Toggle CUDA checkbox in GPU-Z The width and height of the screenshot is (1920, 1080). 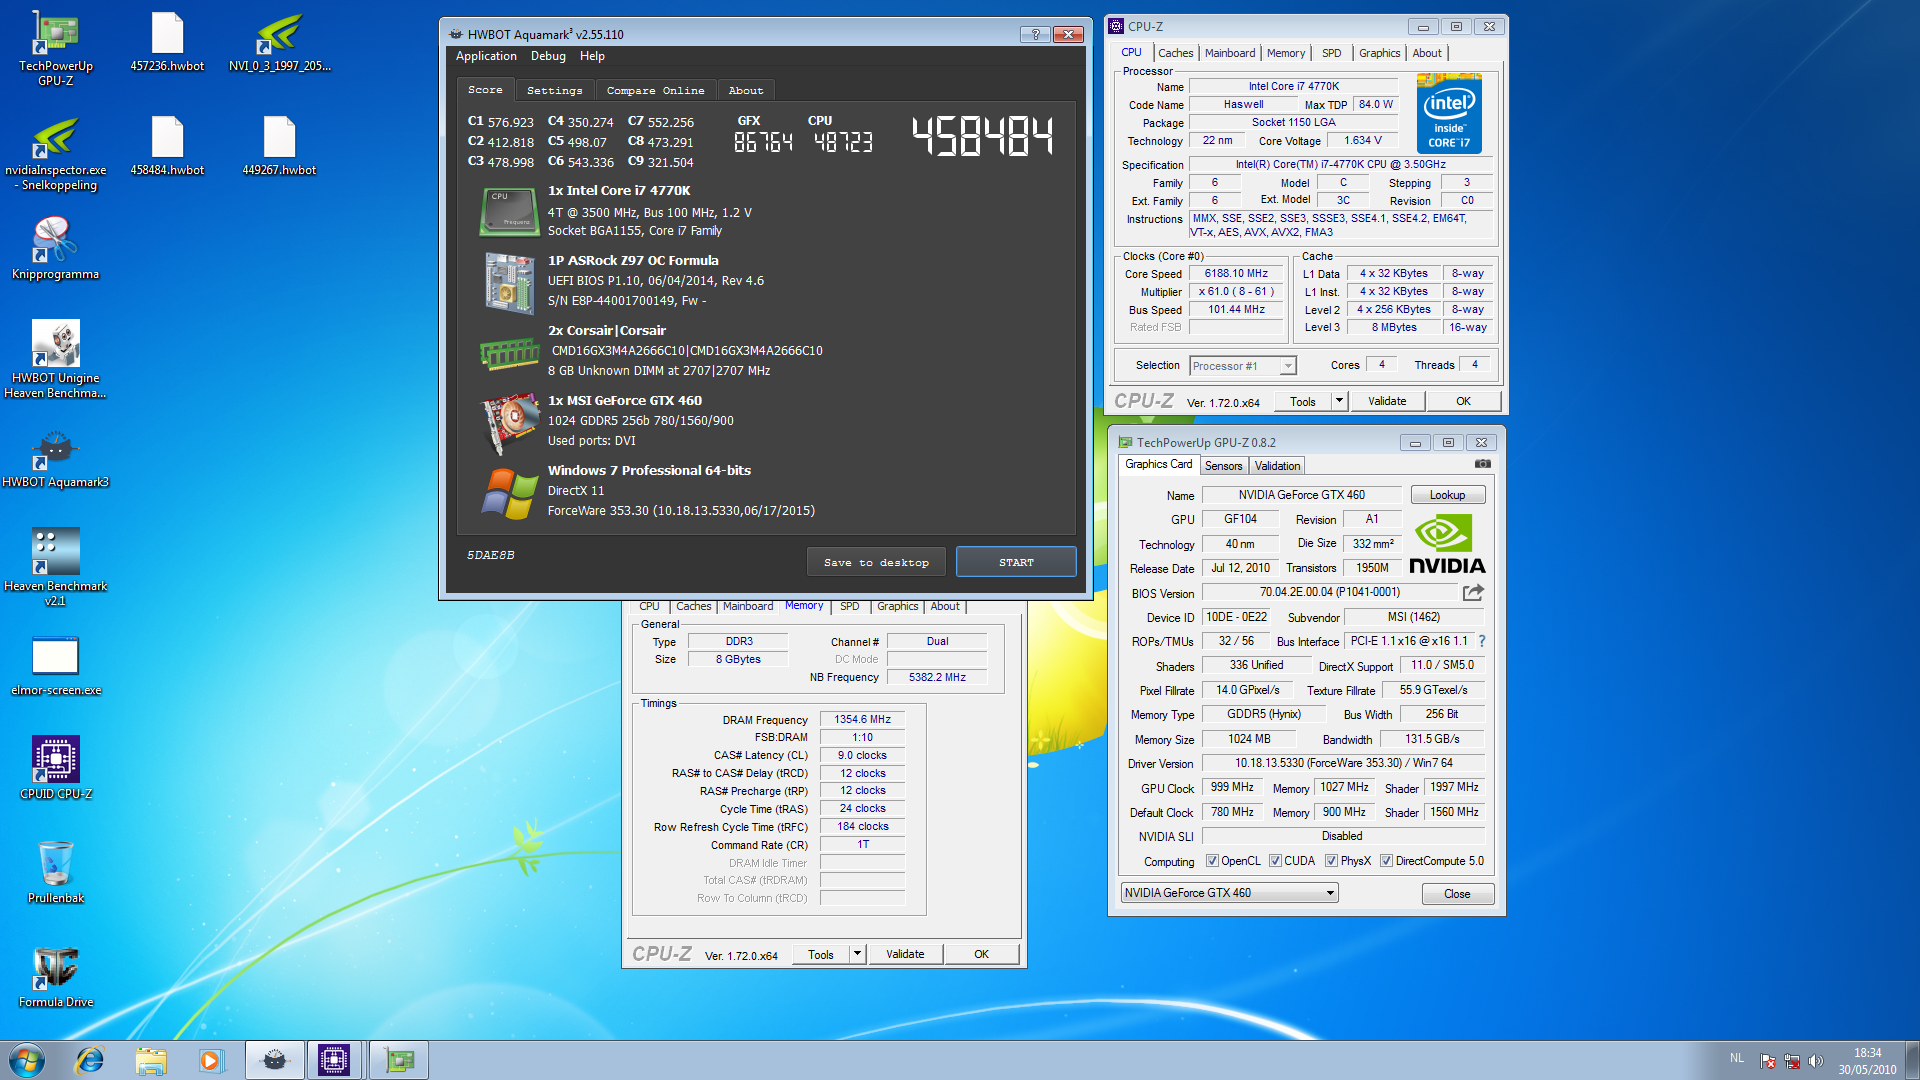(x=1275, y=861)
